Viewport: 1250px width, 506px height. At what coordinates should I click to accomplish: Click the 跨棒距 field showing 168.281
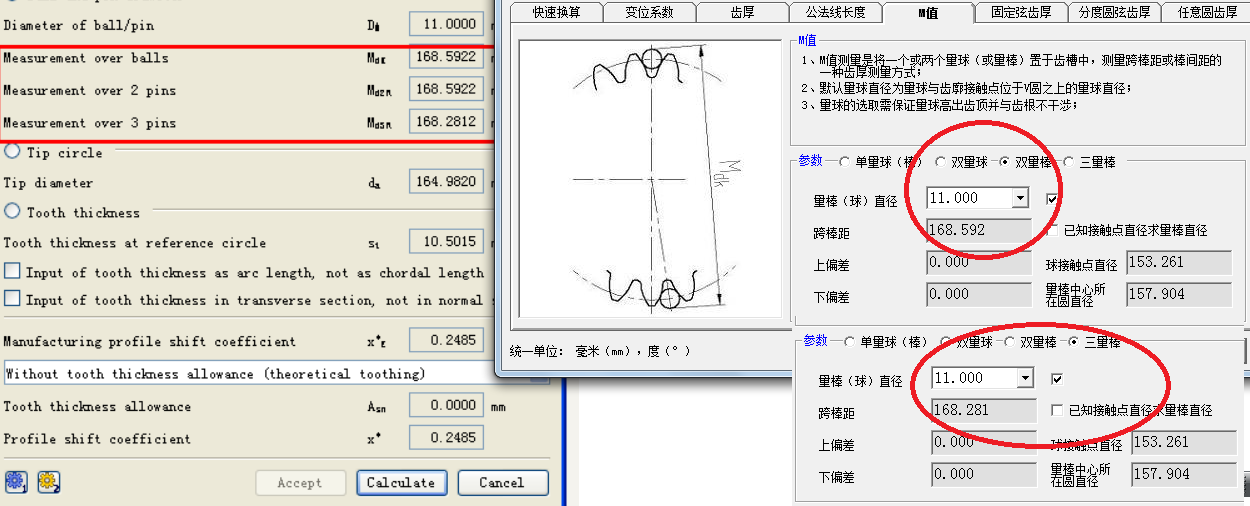coord(983,410)
